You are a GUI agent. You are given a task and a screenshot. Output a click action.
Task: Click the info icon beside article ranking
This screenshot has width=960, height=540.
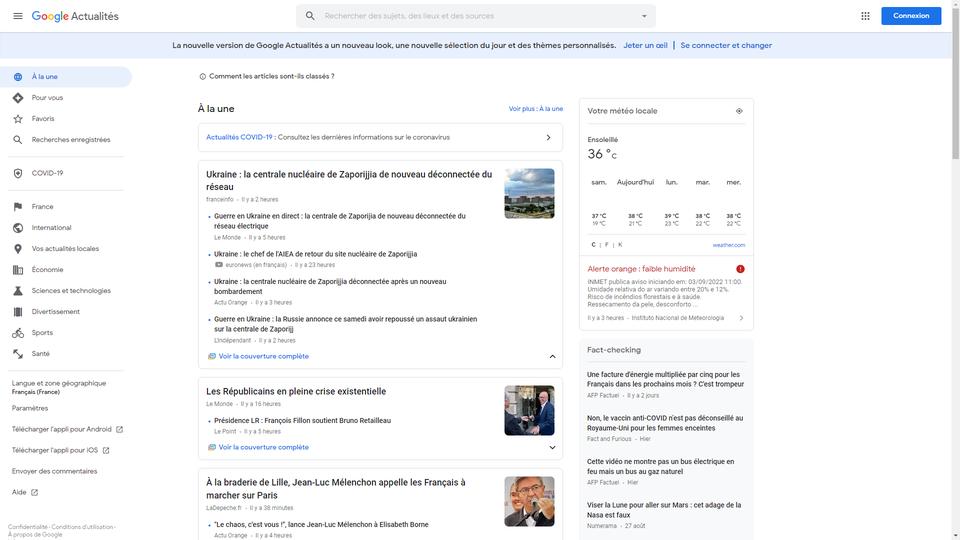pyautogui.click(x=203, y=77)
